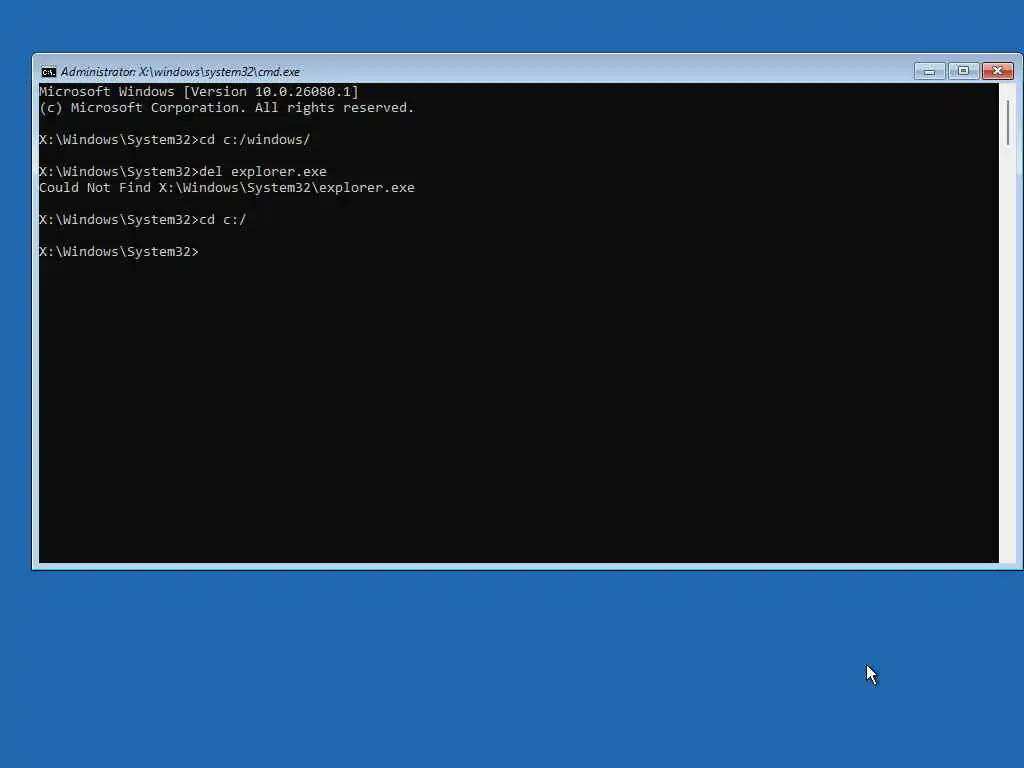Maximize the Administrator cmd.exe window
The height and width of the screenshot is (768, 1024).
click(963, 71)
